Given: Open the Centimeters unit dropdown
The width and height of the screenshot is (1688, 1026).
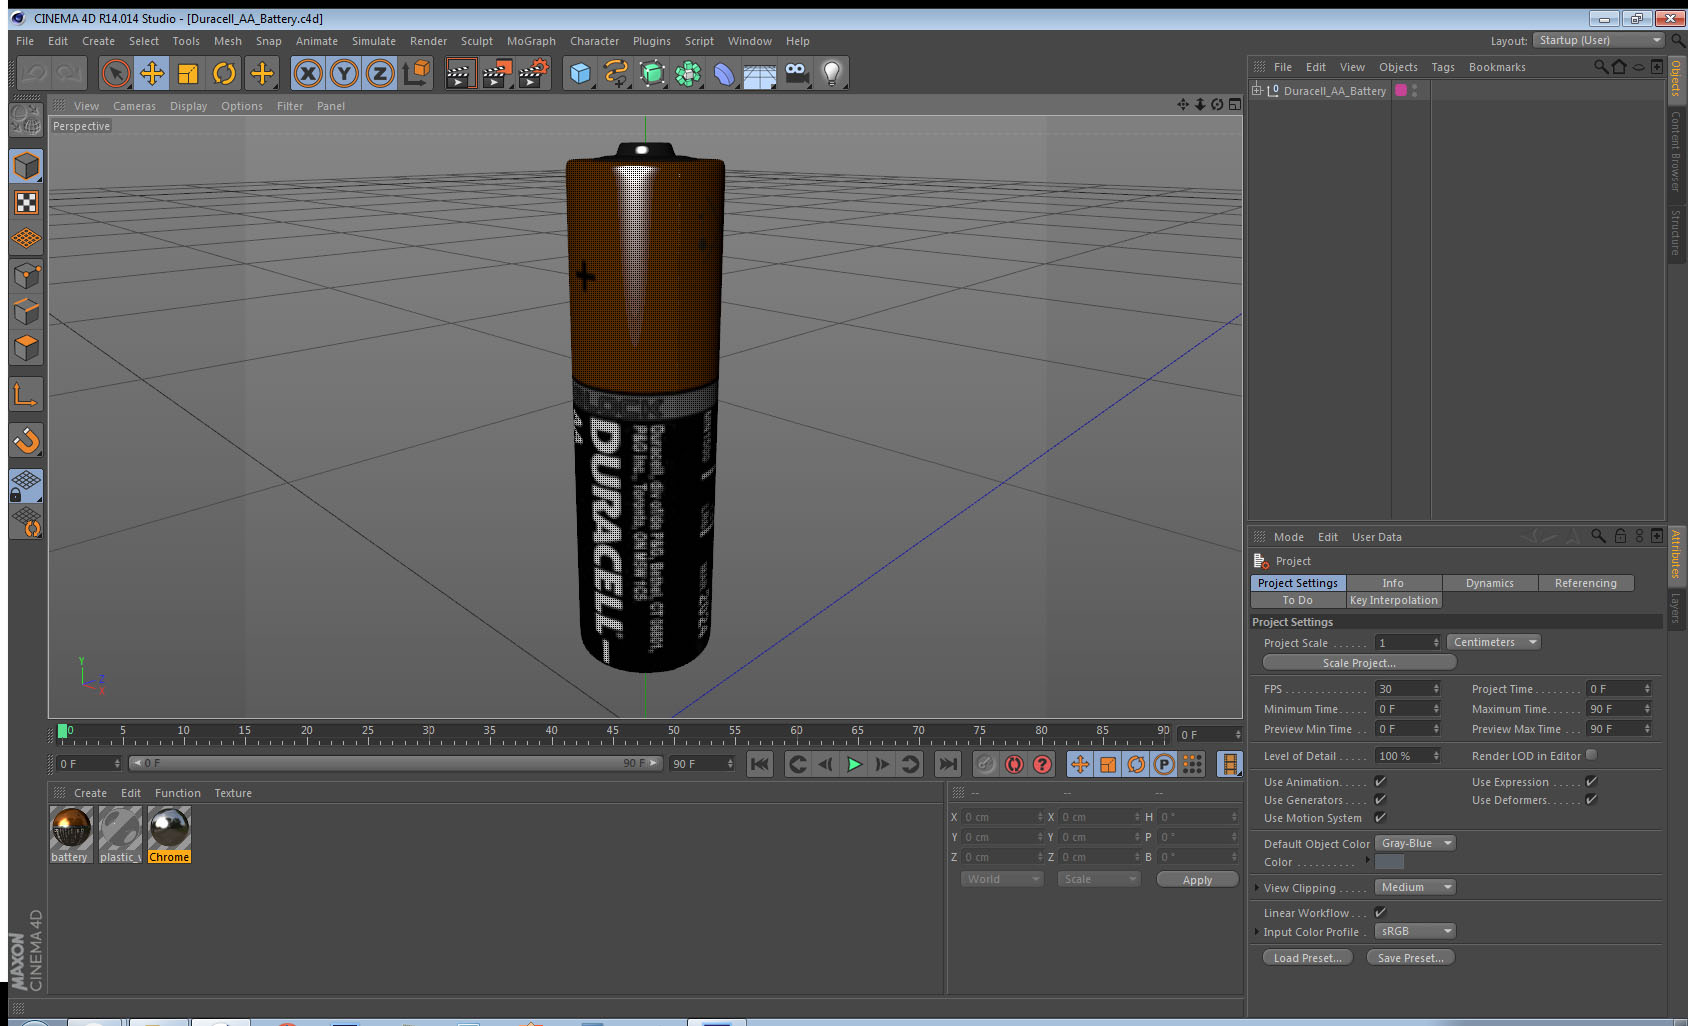Looking at the screenshot, I should point(1494,642).
